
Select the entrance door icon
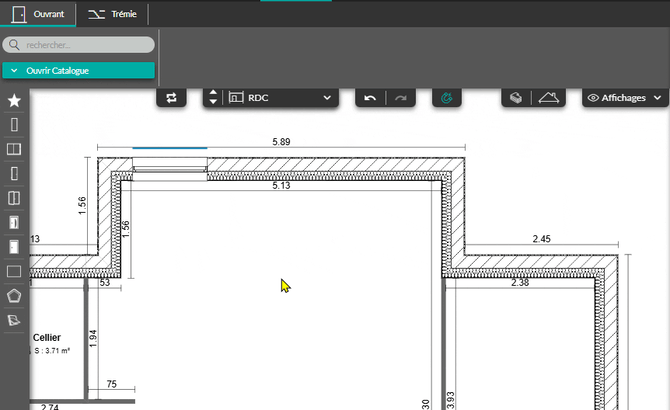pos(14,247)
